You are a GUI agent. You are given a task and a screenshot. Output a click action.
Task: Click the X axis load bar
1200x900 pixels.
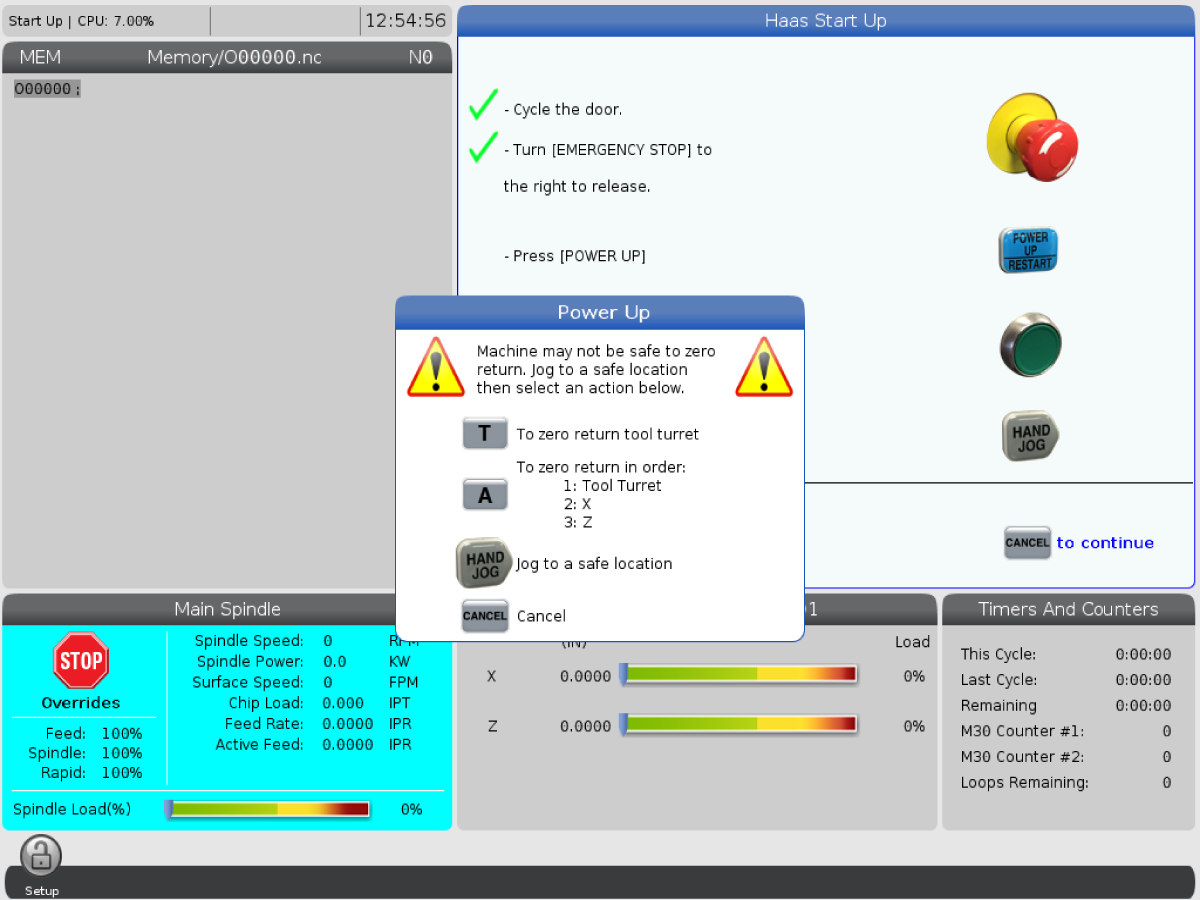pyautogui.click(x=738, y=676)
